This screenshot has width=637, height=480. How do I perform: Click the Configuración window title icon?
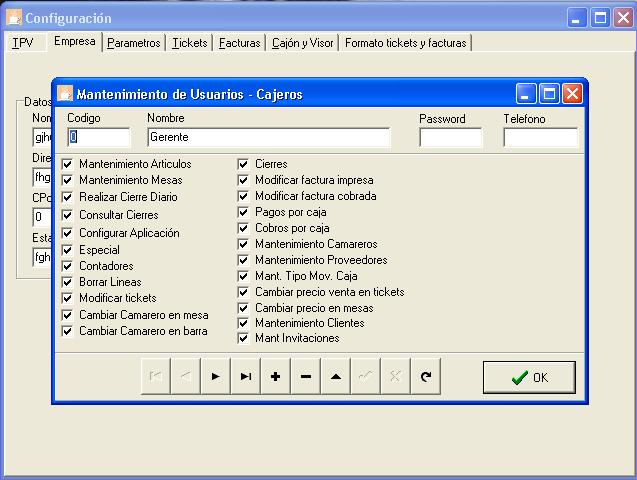tap(13, 18)
